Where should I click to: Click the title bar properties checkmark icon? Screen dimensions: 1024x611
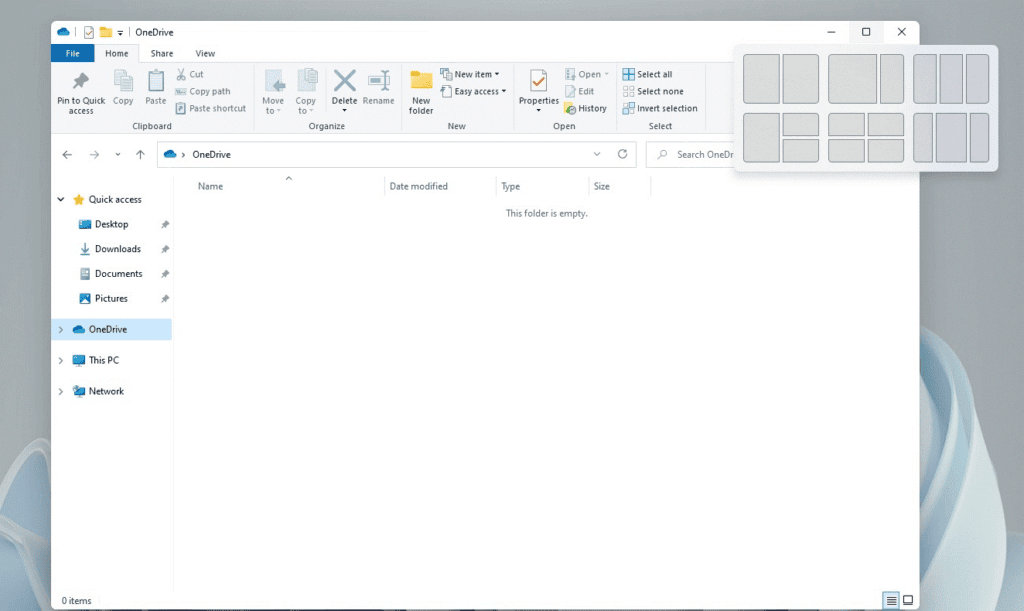point(89,32)
